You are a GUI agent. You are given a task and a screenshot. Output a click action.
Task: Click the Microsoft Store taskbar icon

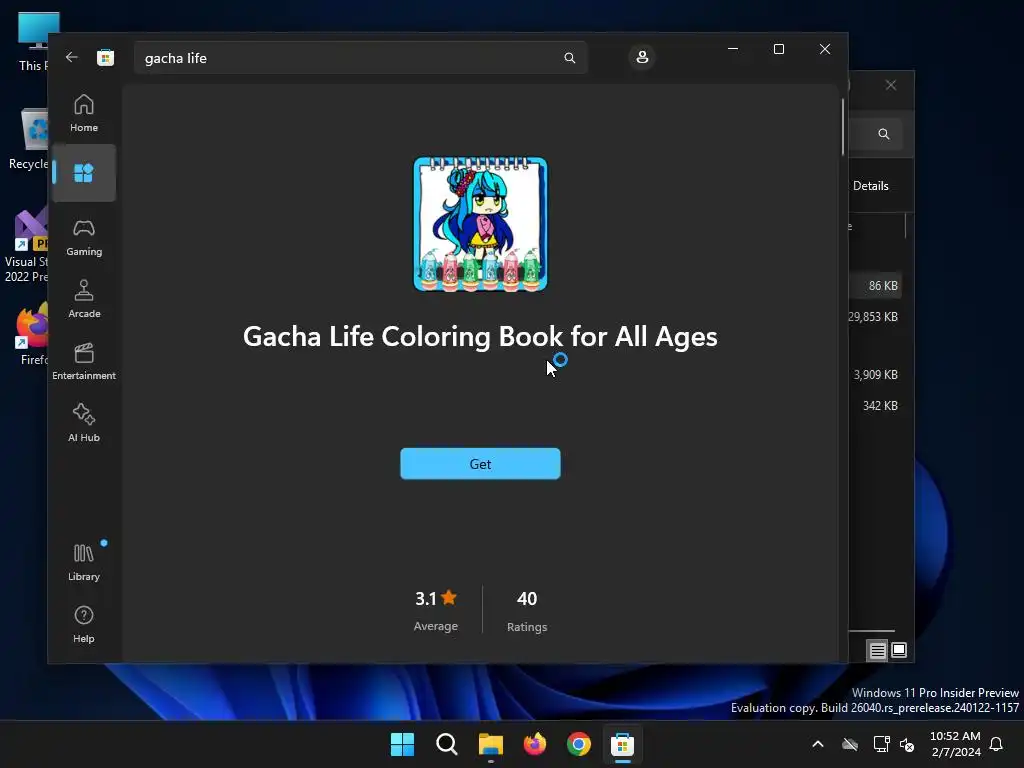pos(622,744)
